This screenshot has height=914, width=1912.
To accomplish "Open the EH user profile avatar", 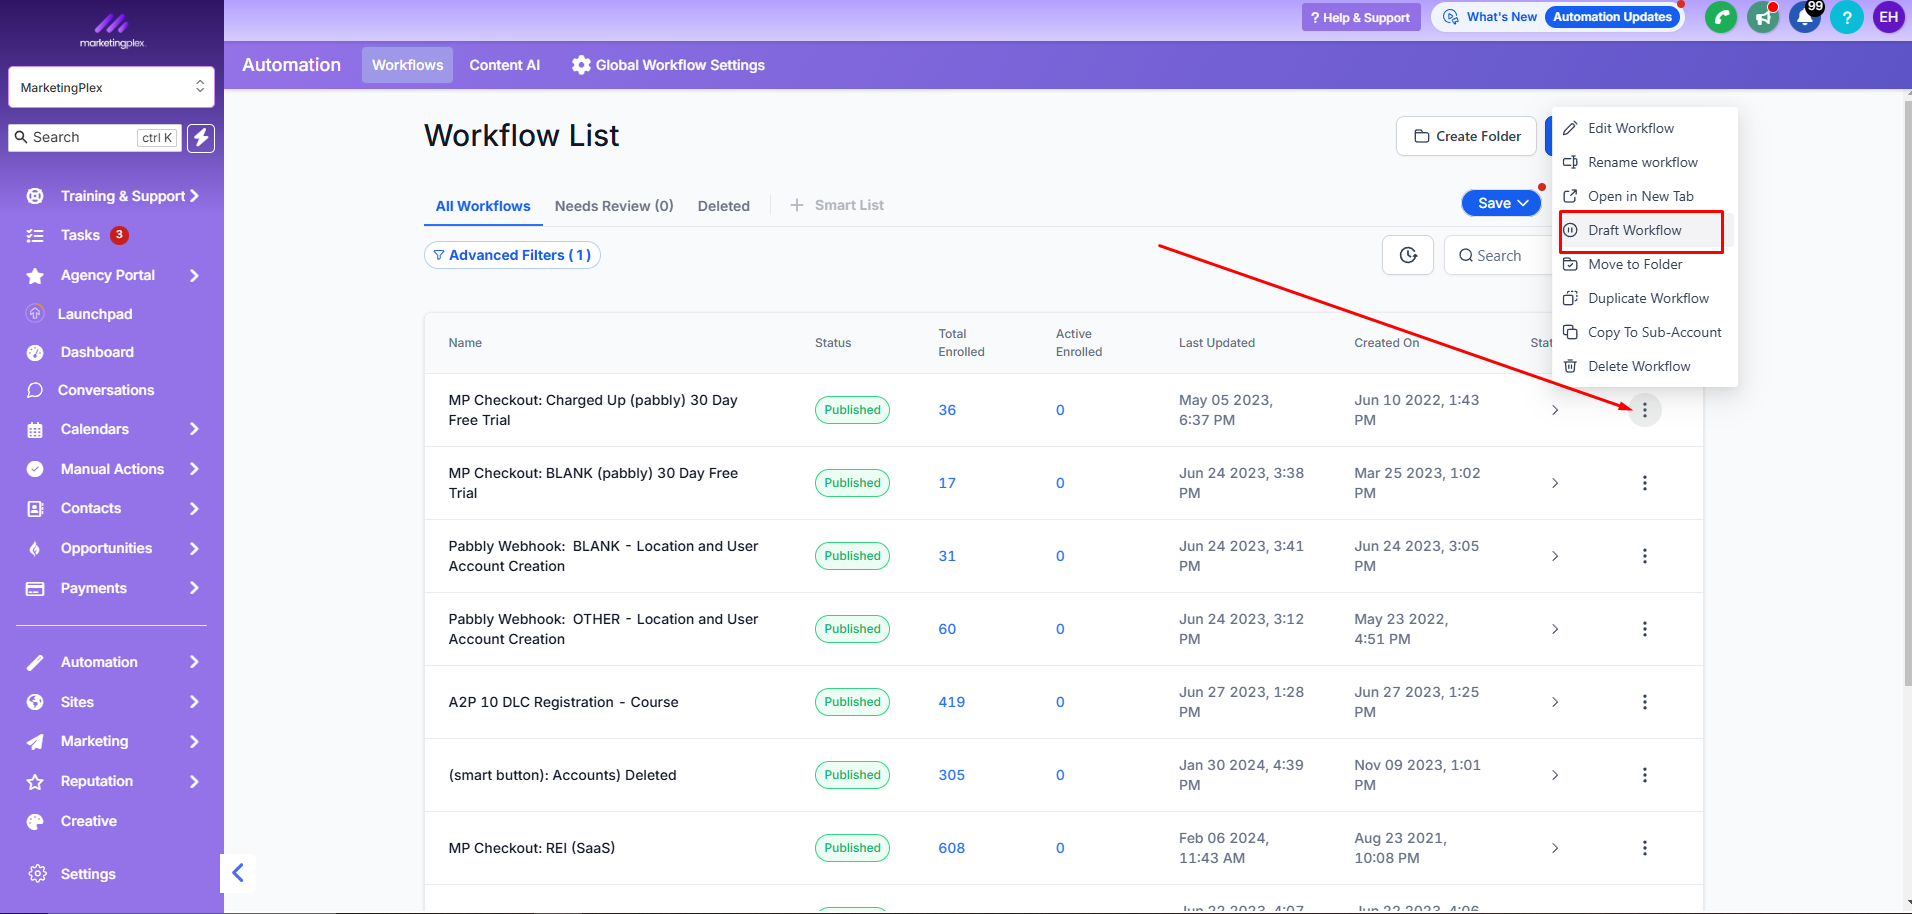I will (x=1888, y=17).
